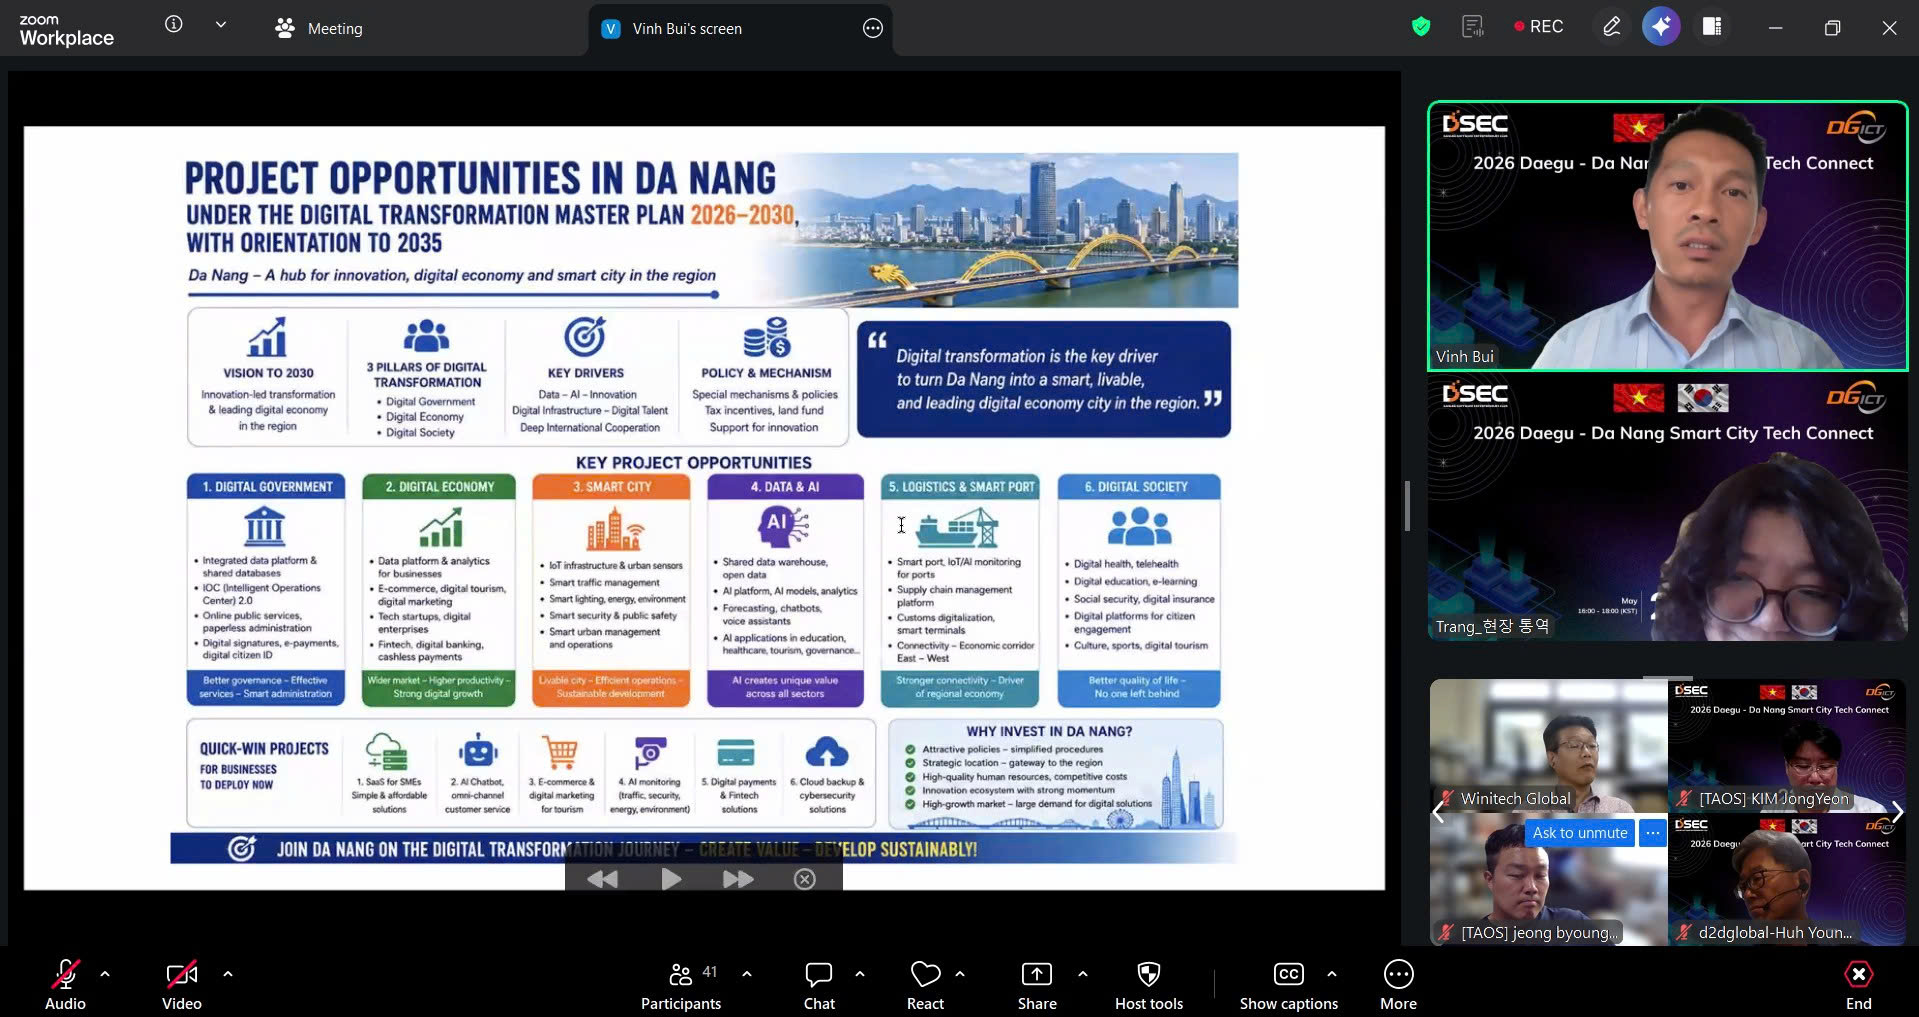The height and width of the screenshot is (1017, 1919).
Task: Click the "Vinh Bui" name label
Action: (x=1464, y=356)
